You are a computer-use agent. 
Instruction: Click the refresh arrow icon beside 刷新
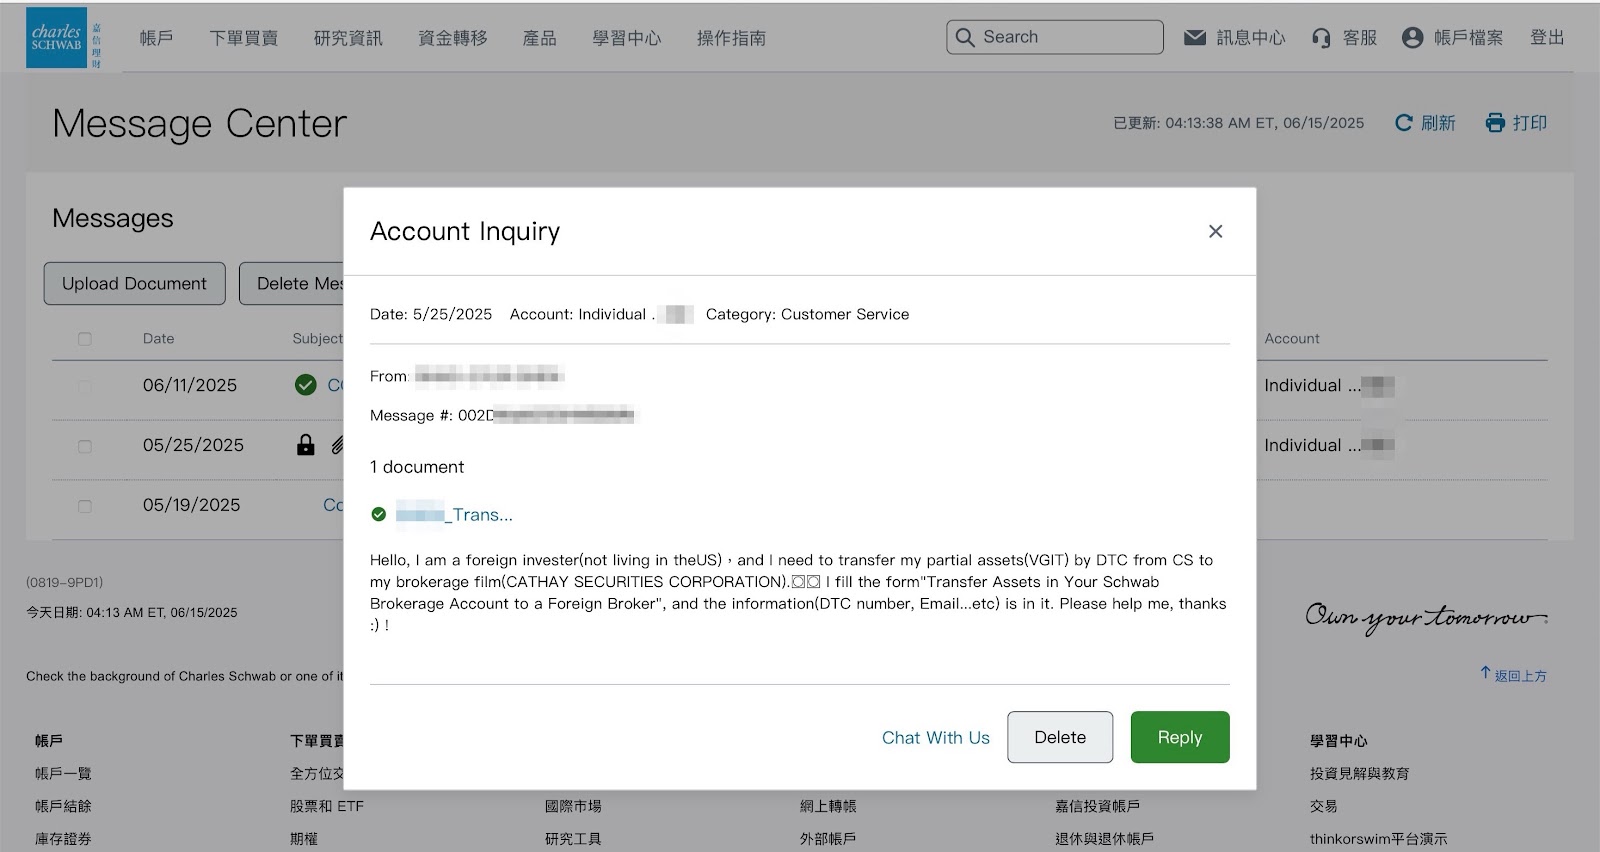tap(1404, 123)
